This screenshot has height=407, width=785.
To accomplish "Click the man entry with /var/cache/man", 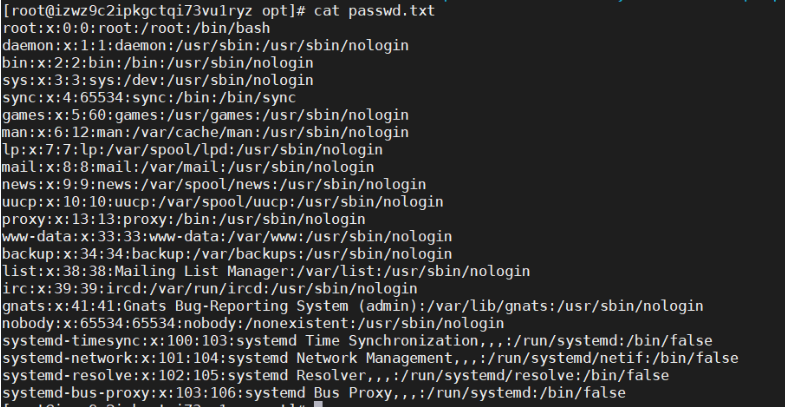I will [x=205, y=132].
